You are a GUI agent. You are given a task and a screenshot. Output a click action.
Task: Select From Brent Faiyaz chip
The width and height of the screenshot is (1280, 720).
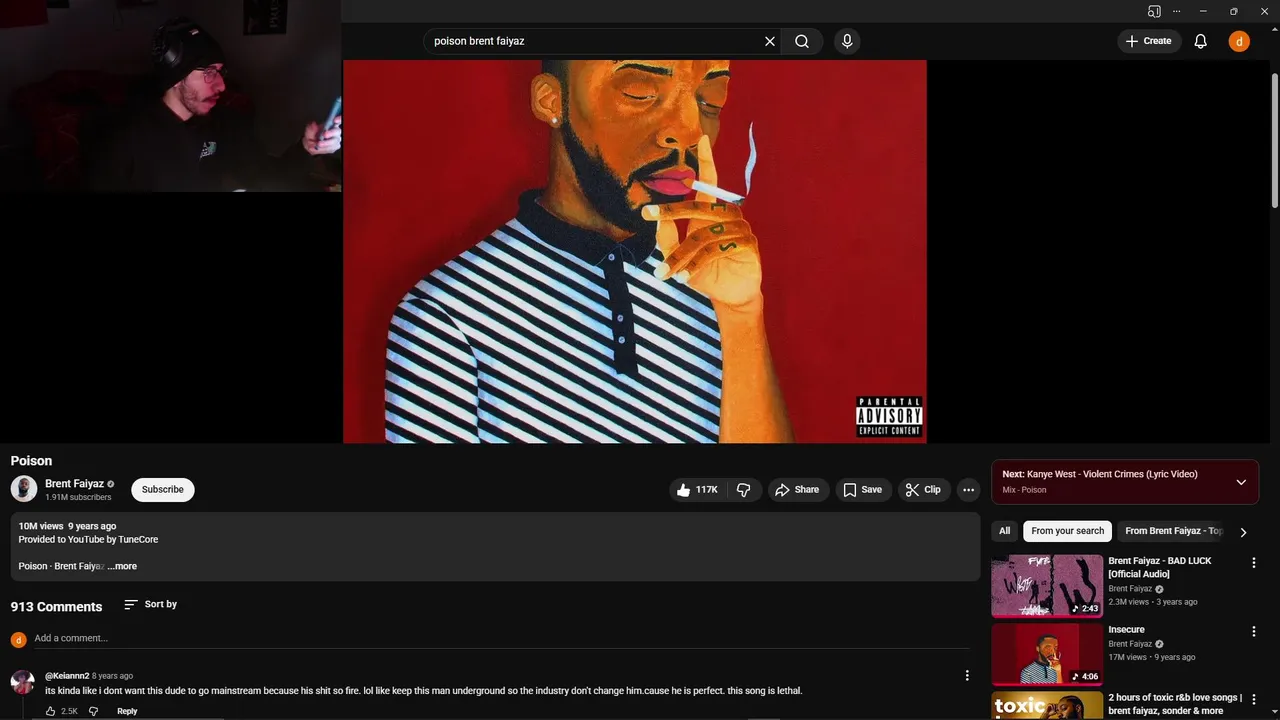(1173, 531)
